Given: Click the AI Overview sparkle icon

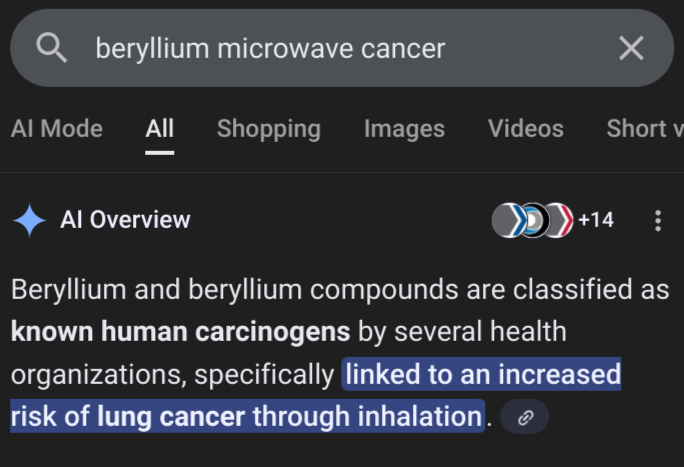Looking at the screenshot, I should pos(30,220).
